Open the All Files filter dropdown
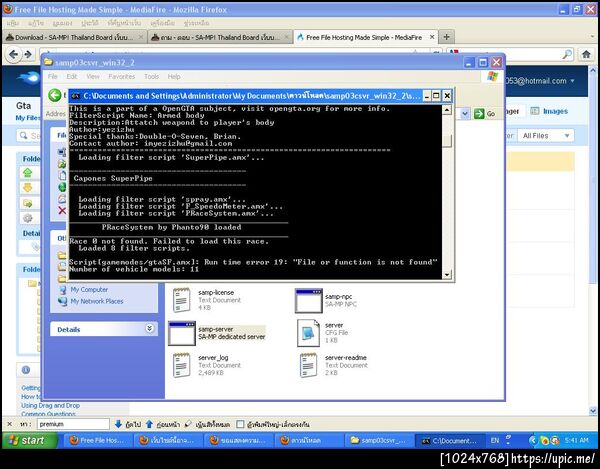Image resolution: width=600 pixels, height=469 pixels. (x=545, y=135)
